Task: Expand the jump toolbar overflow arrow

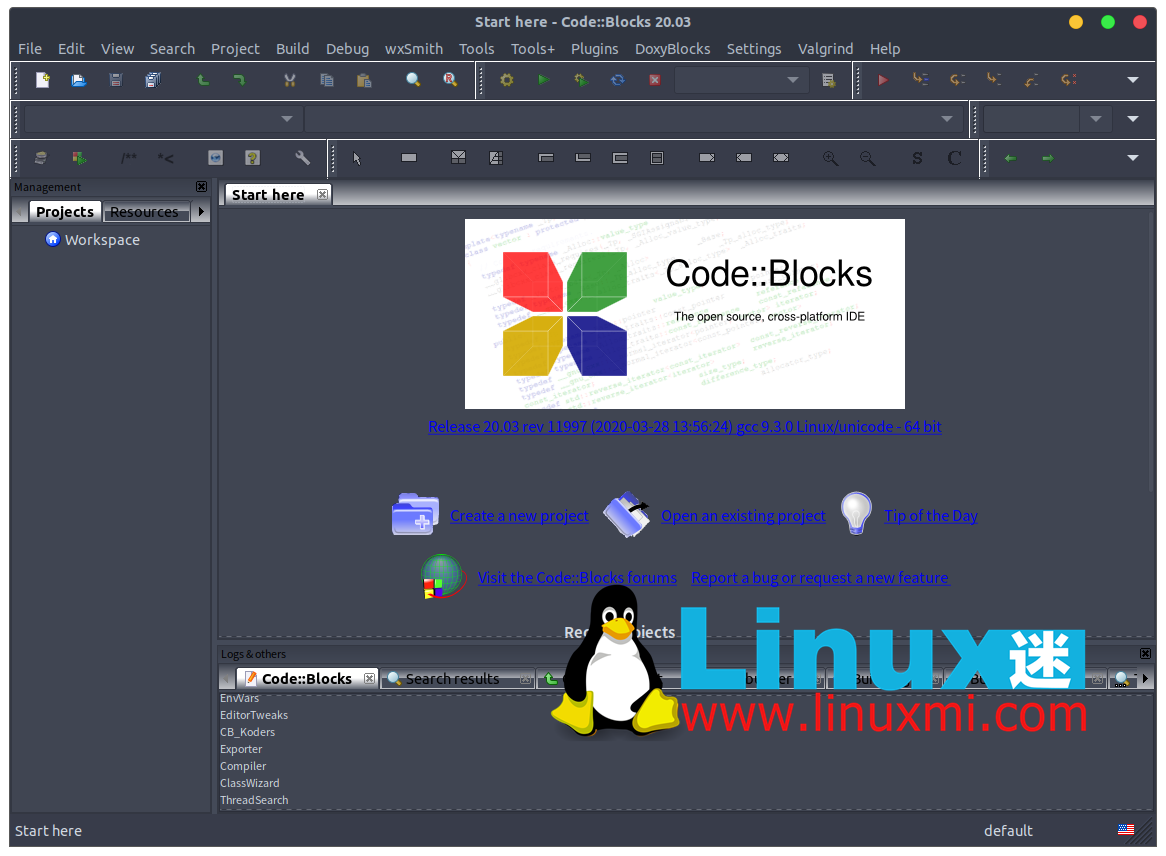Action: click(x=1133, y=158)
